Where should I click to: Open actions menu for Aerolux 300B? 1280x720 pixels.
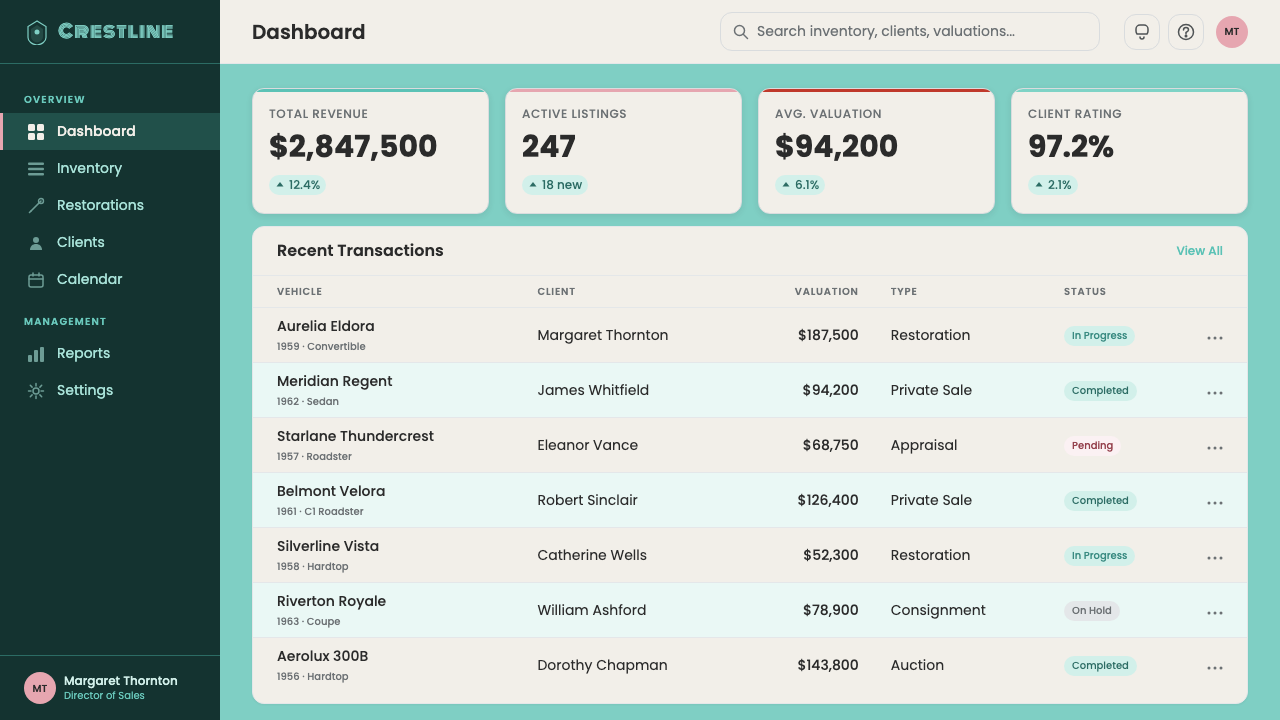point(1215,667)
